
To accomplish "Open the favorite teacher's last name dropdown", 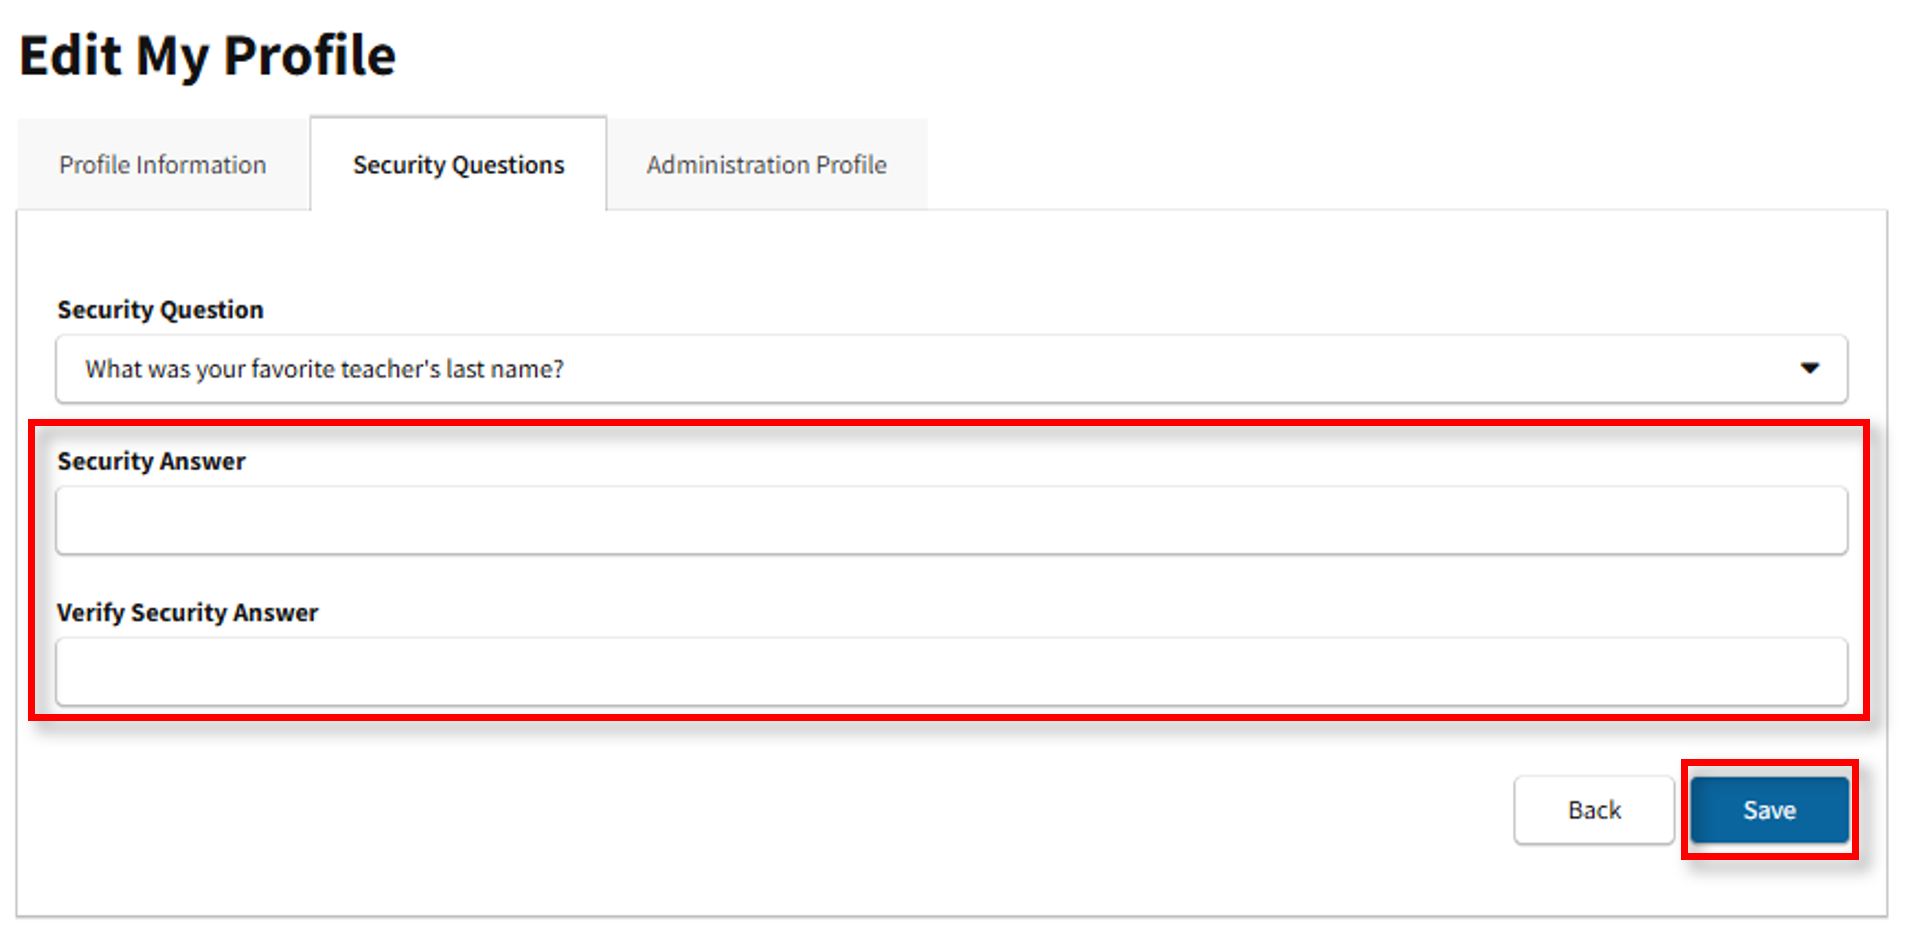I will (x=950, y=369).
